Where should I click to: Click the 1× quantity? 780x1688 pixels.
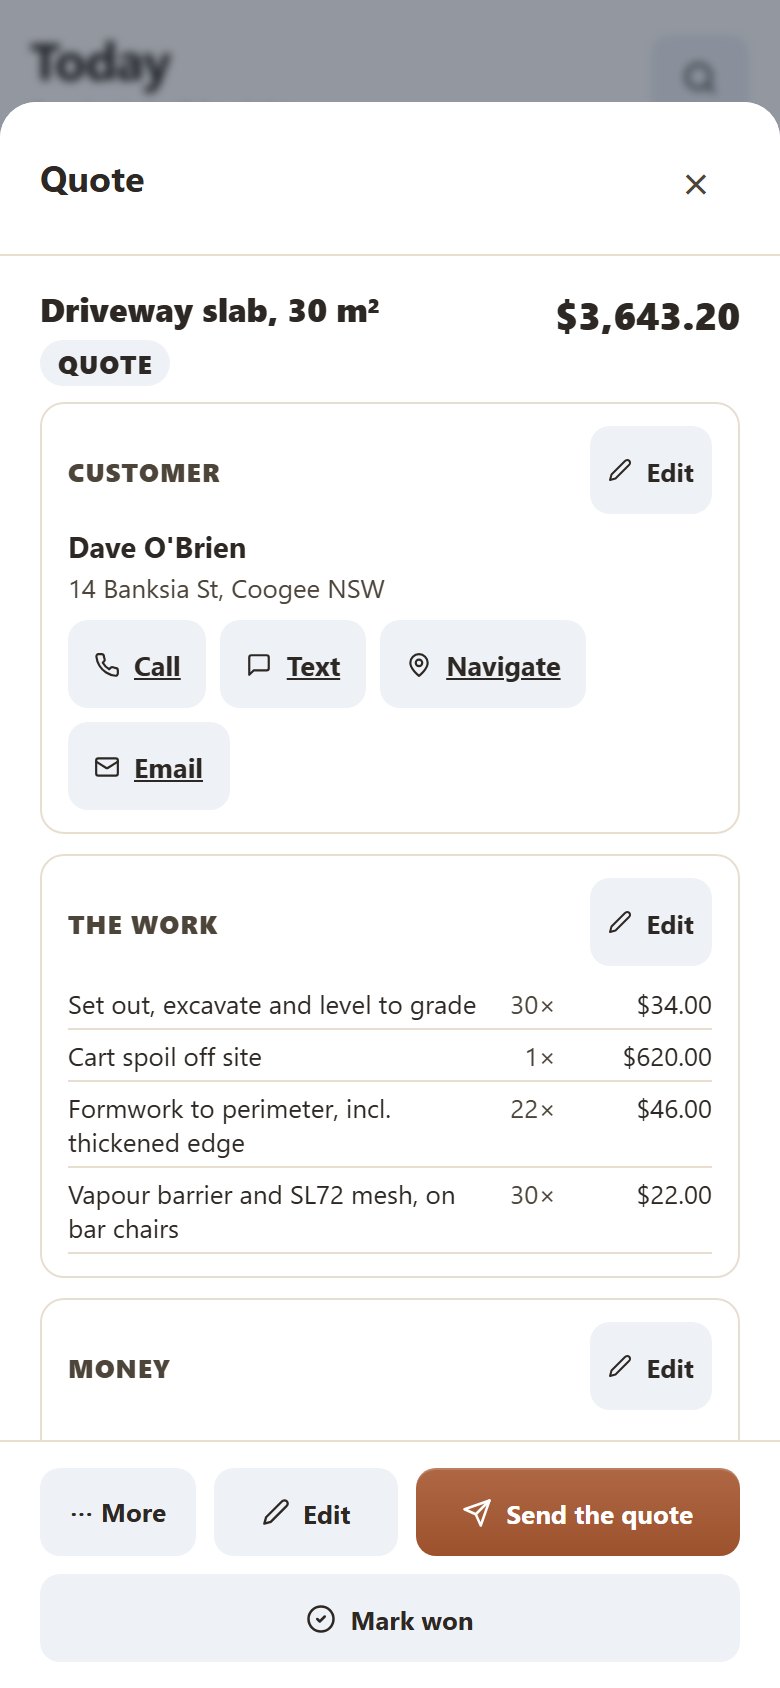[x=540, y=1057]
